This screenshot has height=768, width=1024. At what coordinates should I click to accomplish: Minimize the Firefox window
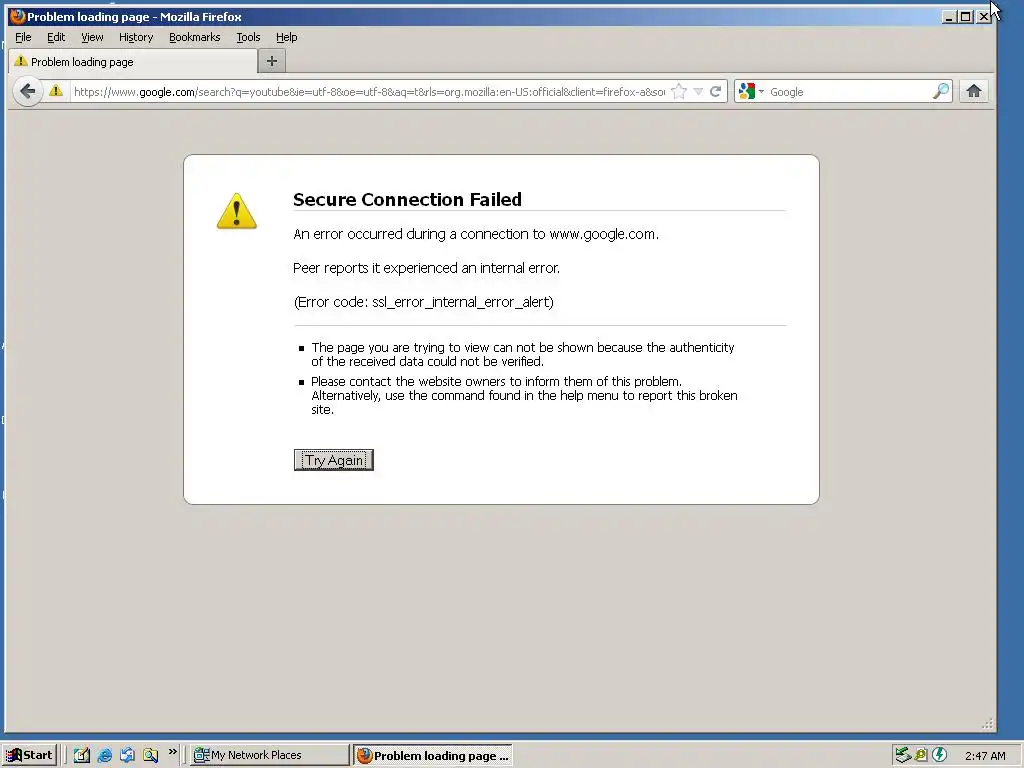tap(949, 17)
